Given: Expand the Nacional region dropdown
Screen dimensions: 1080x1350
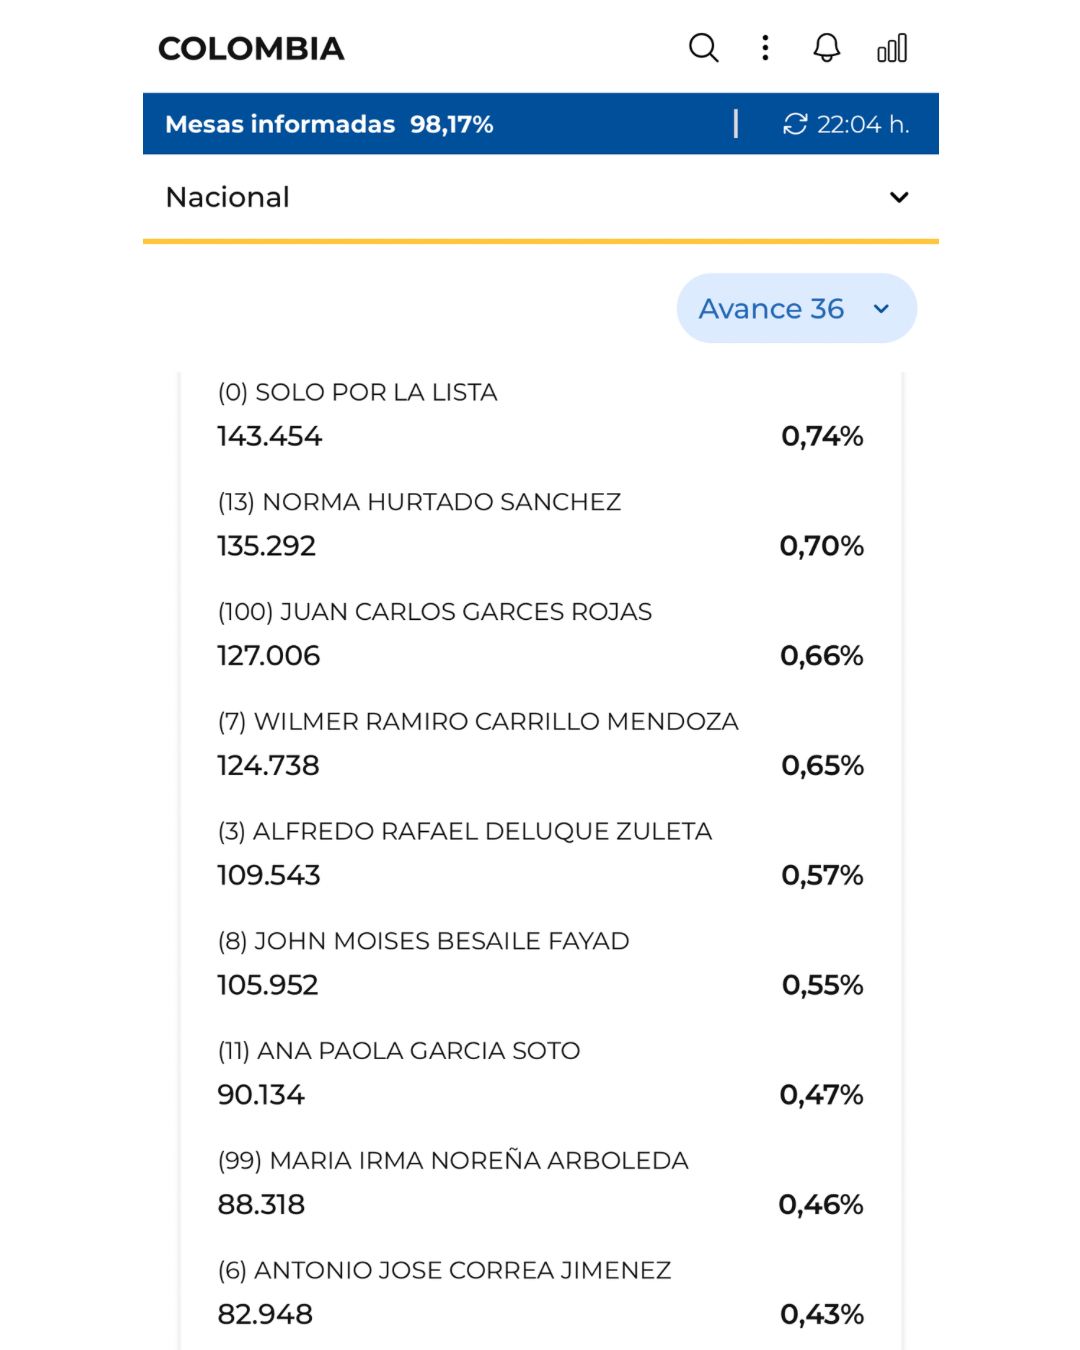Looking at the screenshot, I should 540,197.
